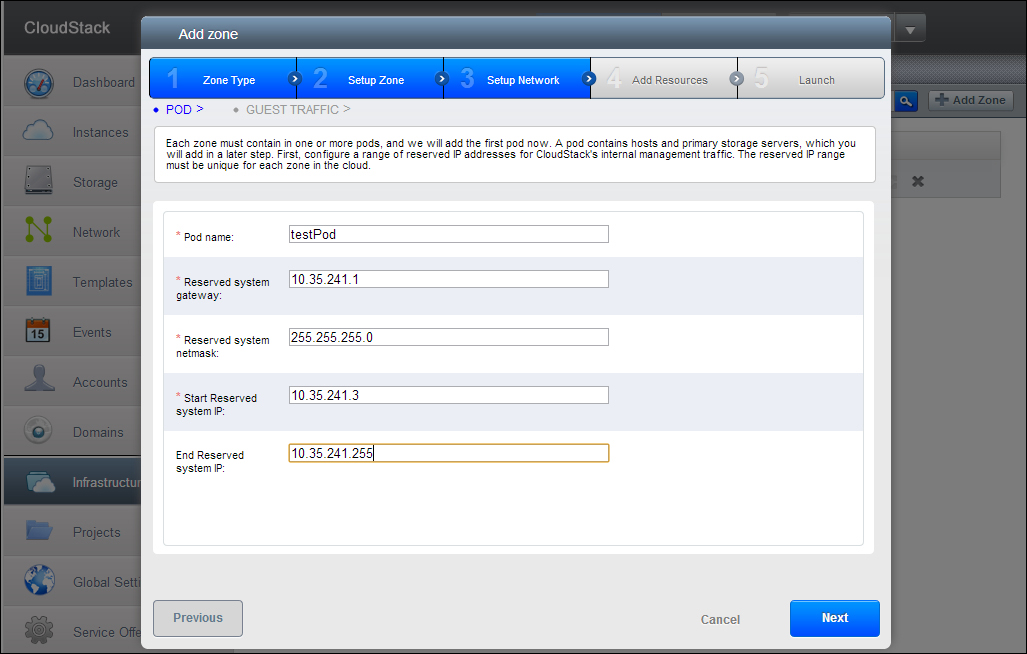Click the Dashboard compass icon
This screenshot has height=654, width=1027.
point(39,83)
